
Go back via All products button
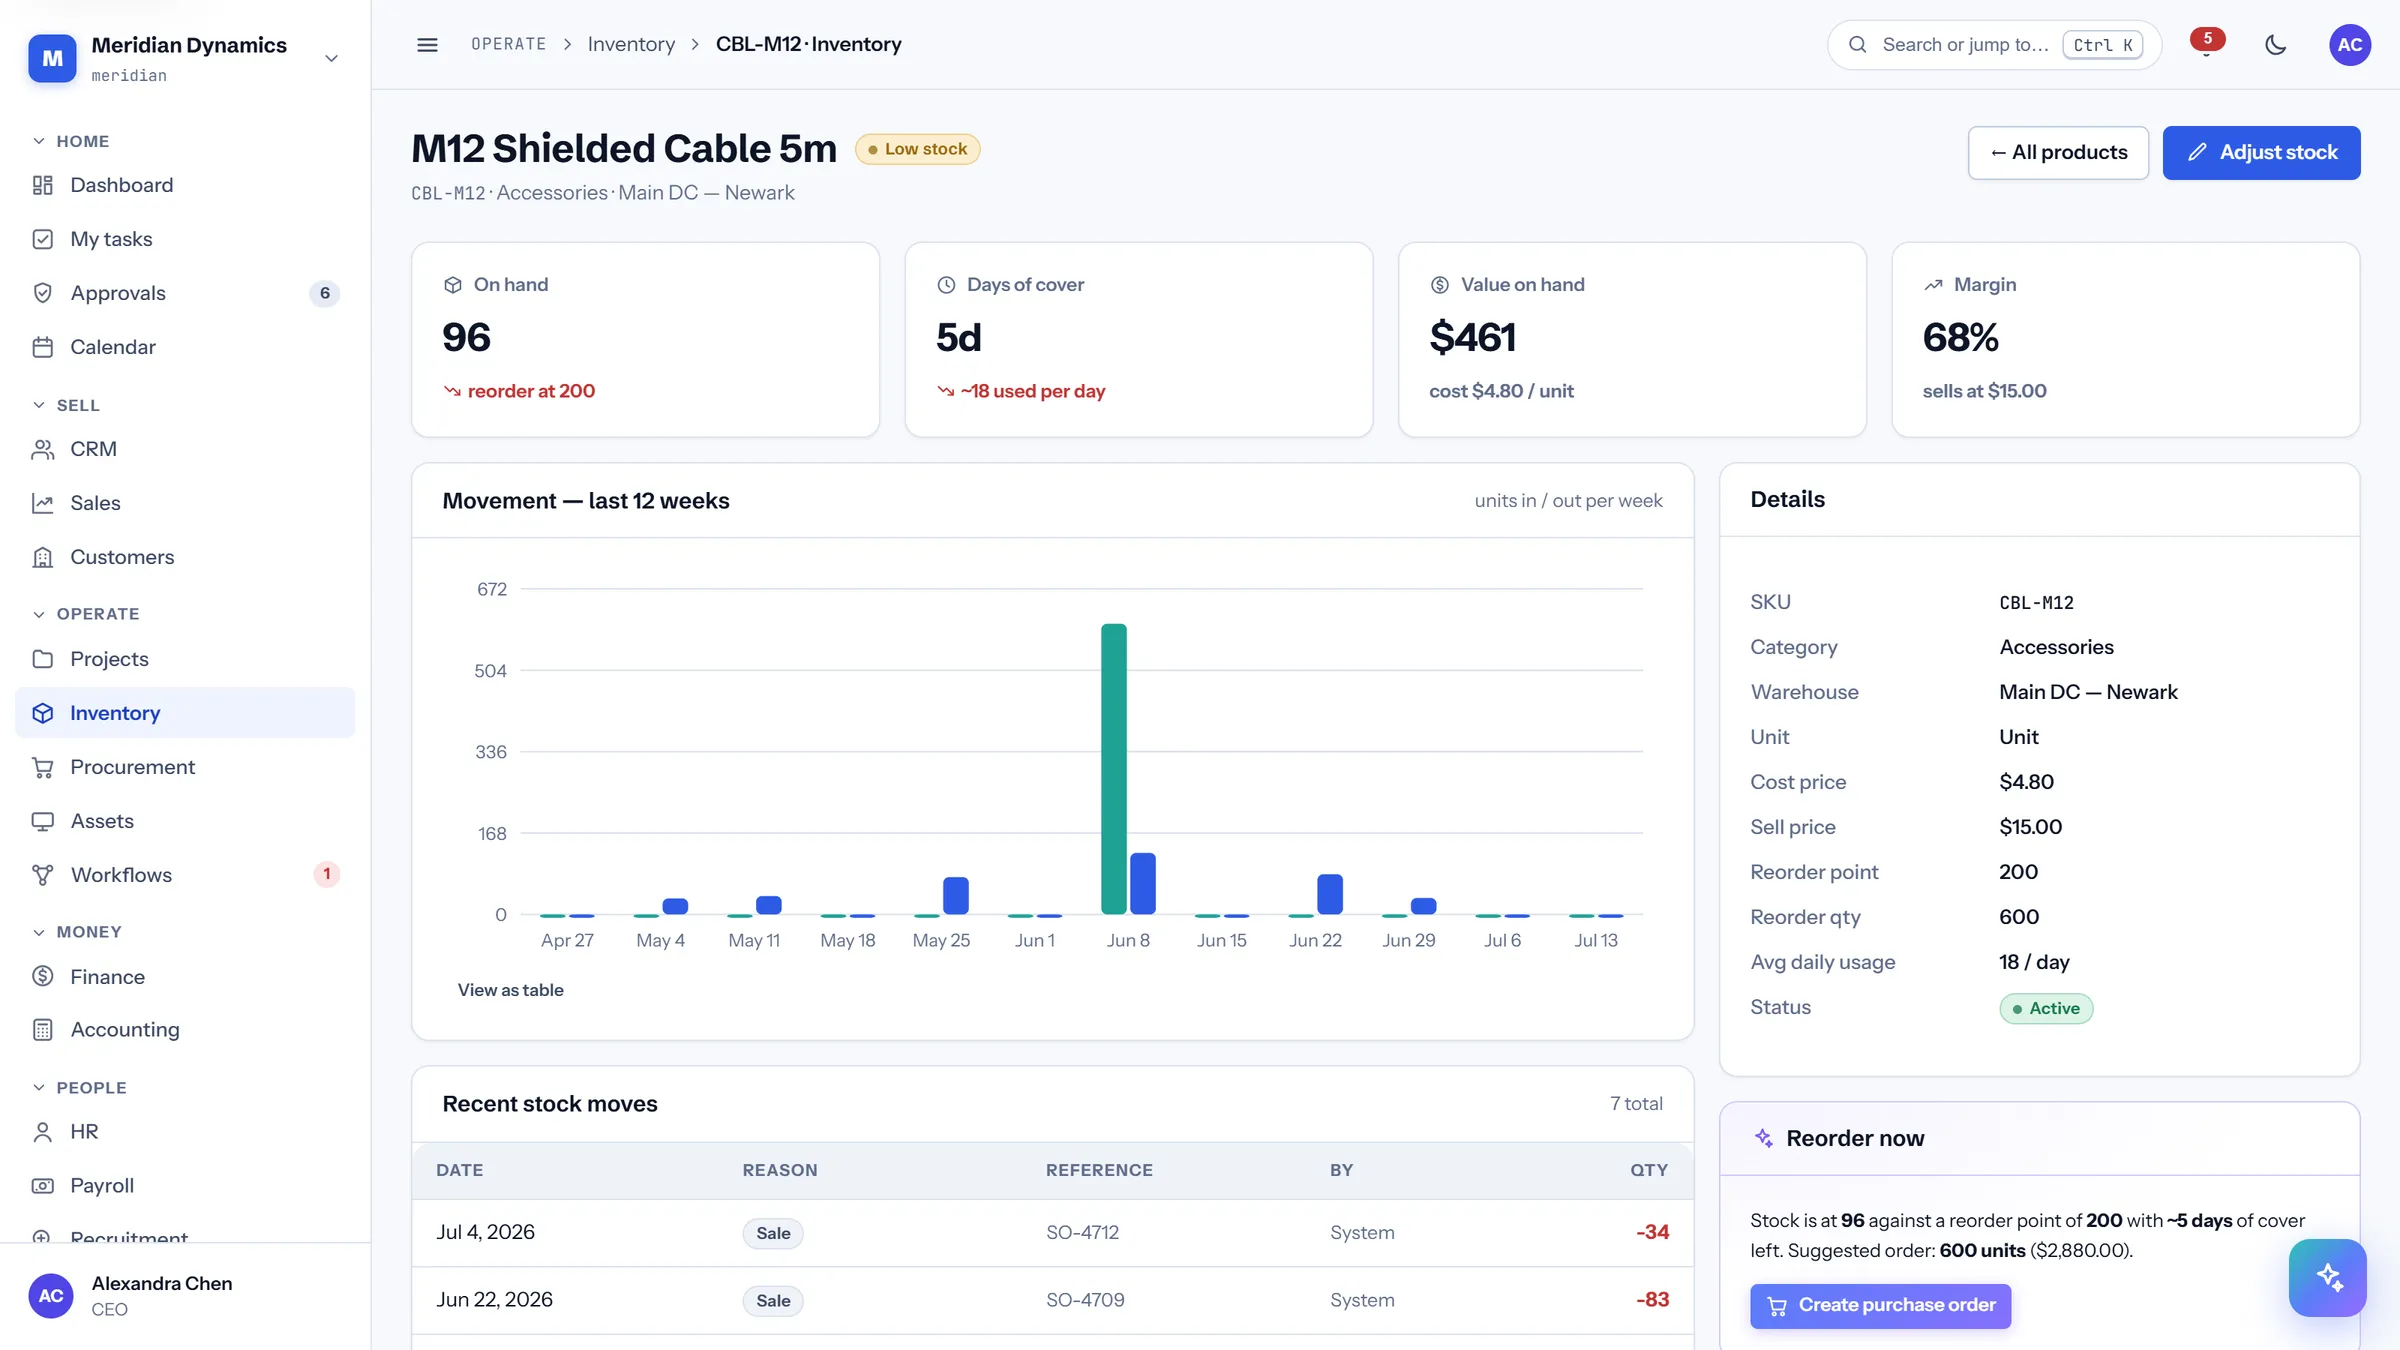pos(2058,153)
